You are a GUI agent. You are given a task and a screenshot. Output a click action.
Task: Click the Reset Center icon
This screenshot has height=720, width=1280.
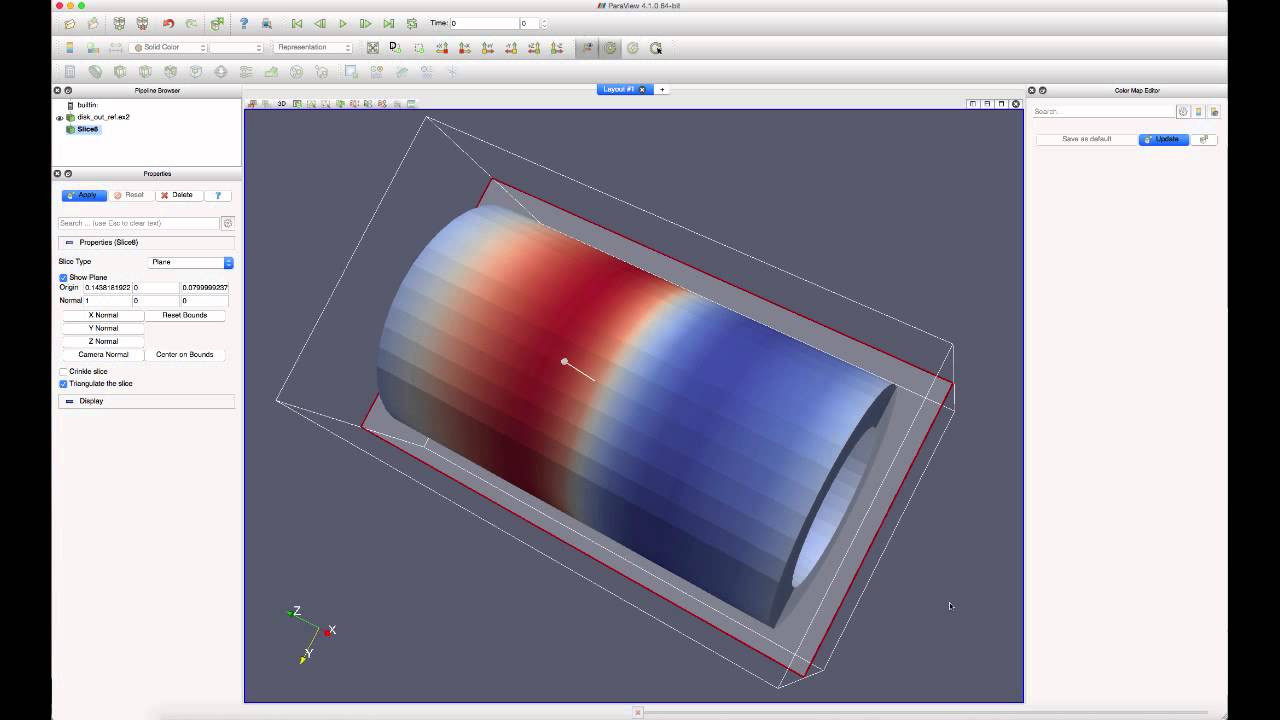[633, 48]
